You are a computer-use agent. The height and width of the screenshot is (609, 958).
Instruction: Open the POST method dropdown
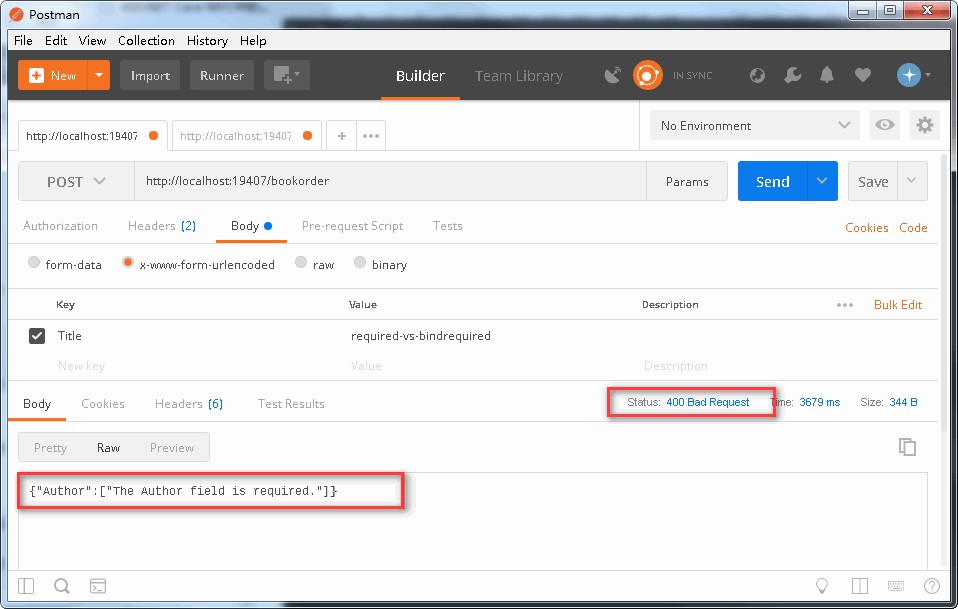[76, 181]
